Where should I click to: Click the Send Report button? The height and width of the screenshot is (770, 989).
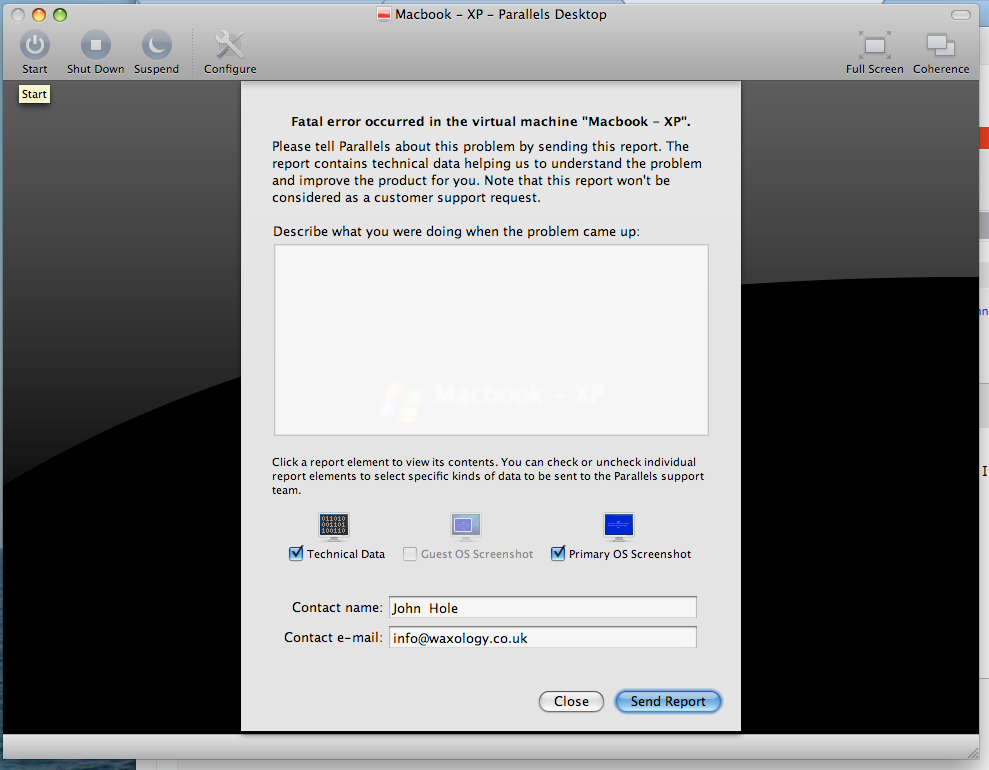[x=668, y=701]
